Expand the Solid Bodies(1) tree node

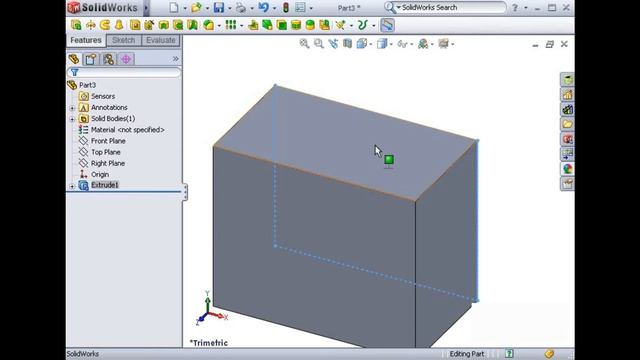click(x=72, y=119)
